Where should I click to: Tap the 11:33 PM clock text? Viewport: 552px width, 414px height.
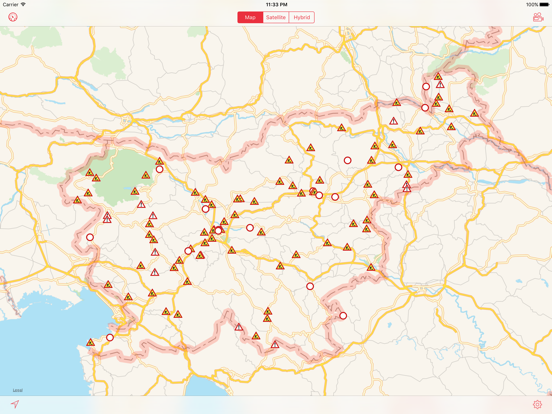276,5
